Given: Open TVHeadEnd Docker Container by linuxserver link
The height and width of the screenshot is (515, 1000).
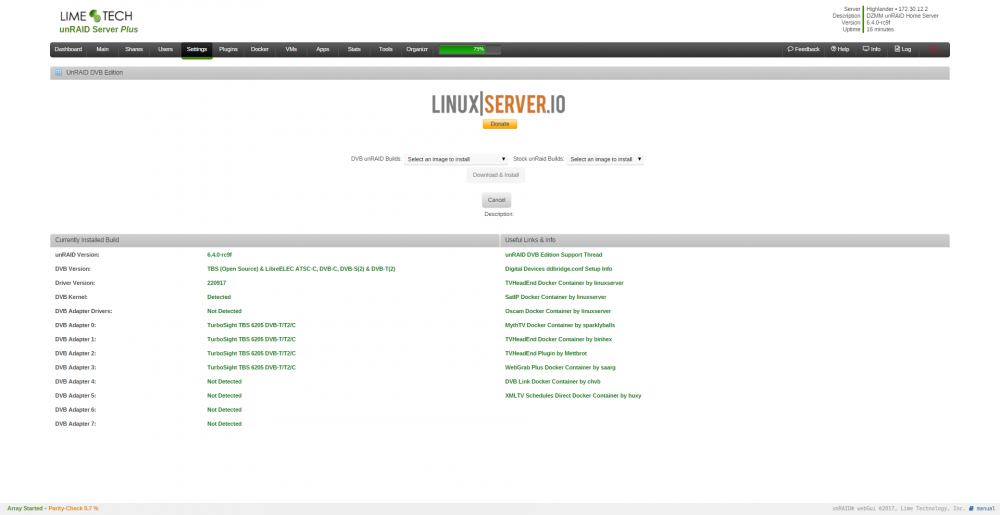Looking at the screenshot, I should [x=564, y=283].
